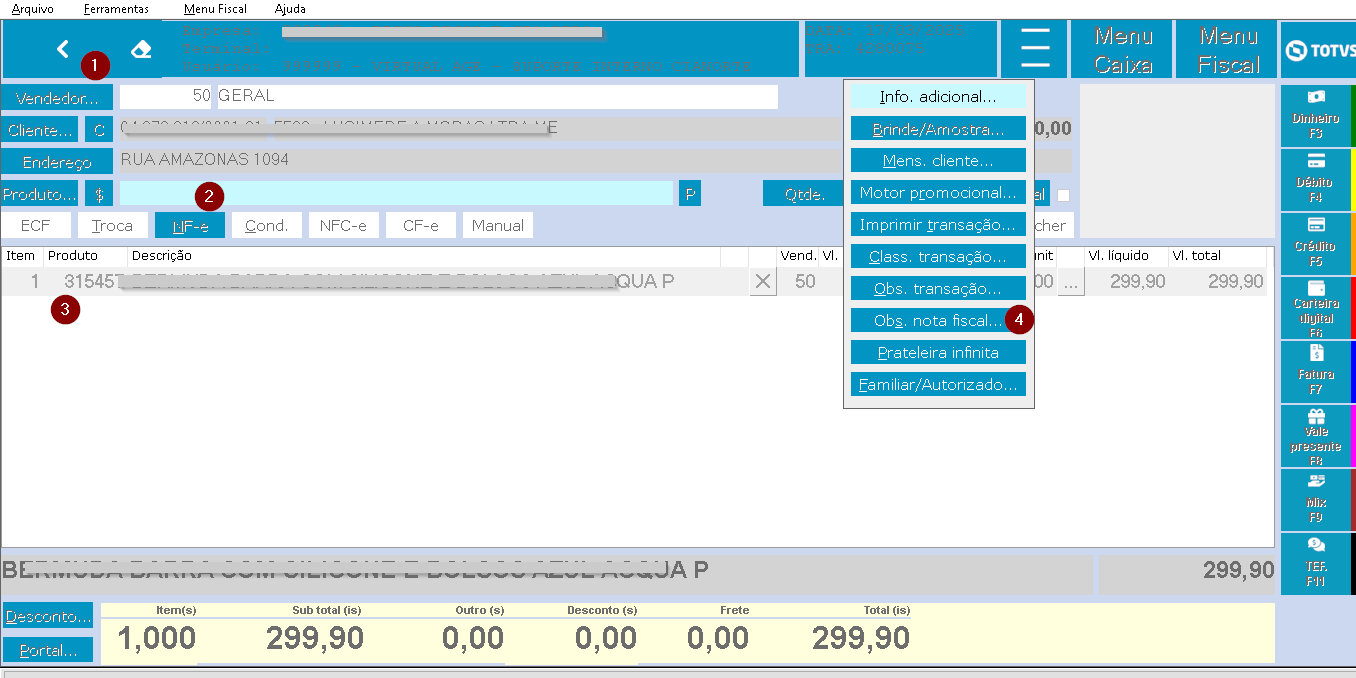The height and width of the screenshot is (678, 1356).
Task: Open the Arquivo menu
Action: coord(32,9)
